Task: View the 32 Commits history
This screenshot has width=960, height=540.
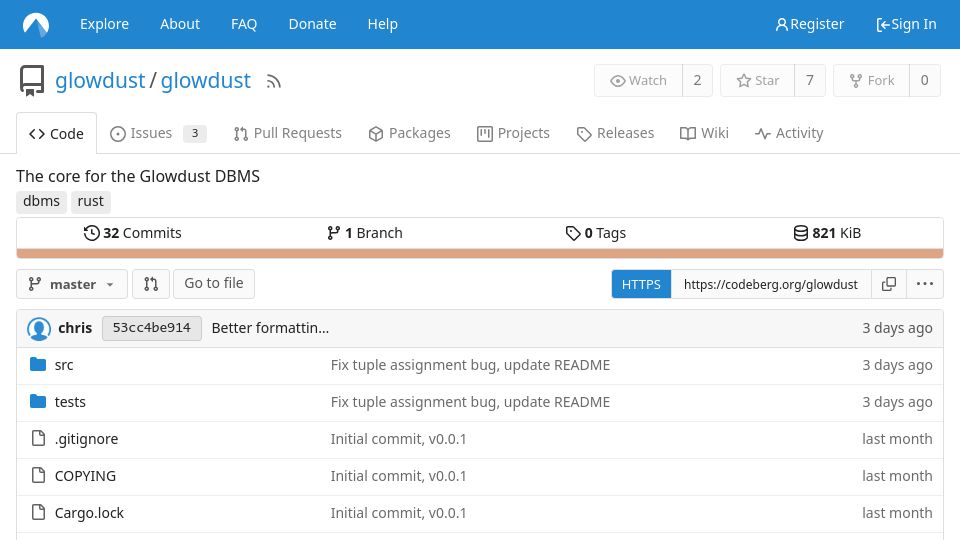Action: click(x=133, y=233)
